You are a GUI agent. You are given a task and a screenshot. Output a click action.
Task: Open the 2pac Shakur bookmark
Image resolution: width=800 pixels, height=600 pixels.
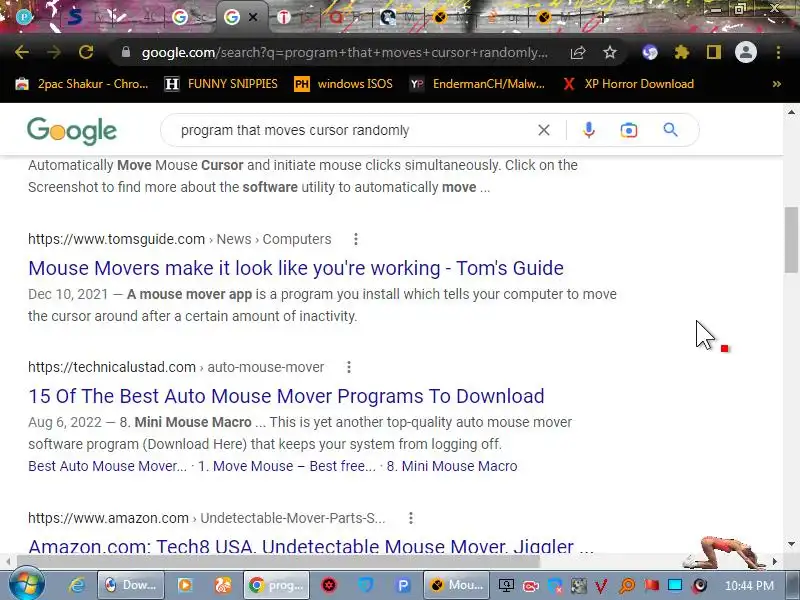click(82, 84)
